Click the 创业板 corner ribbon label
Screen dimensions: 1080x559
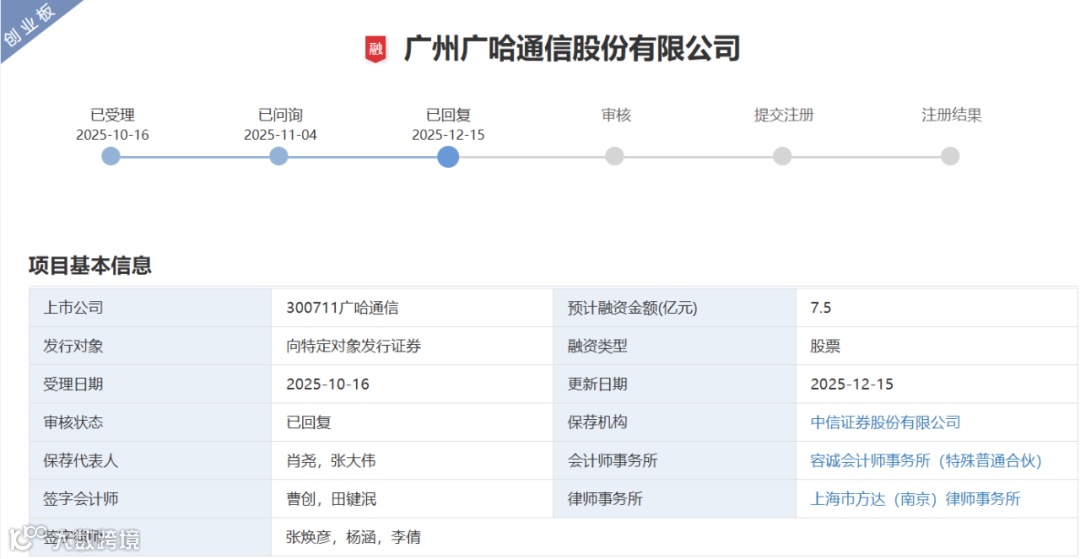(x=29, y=26)
